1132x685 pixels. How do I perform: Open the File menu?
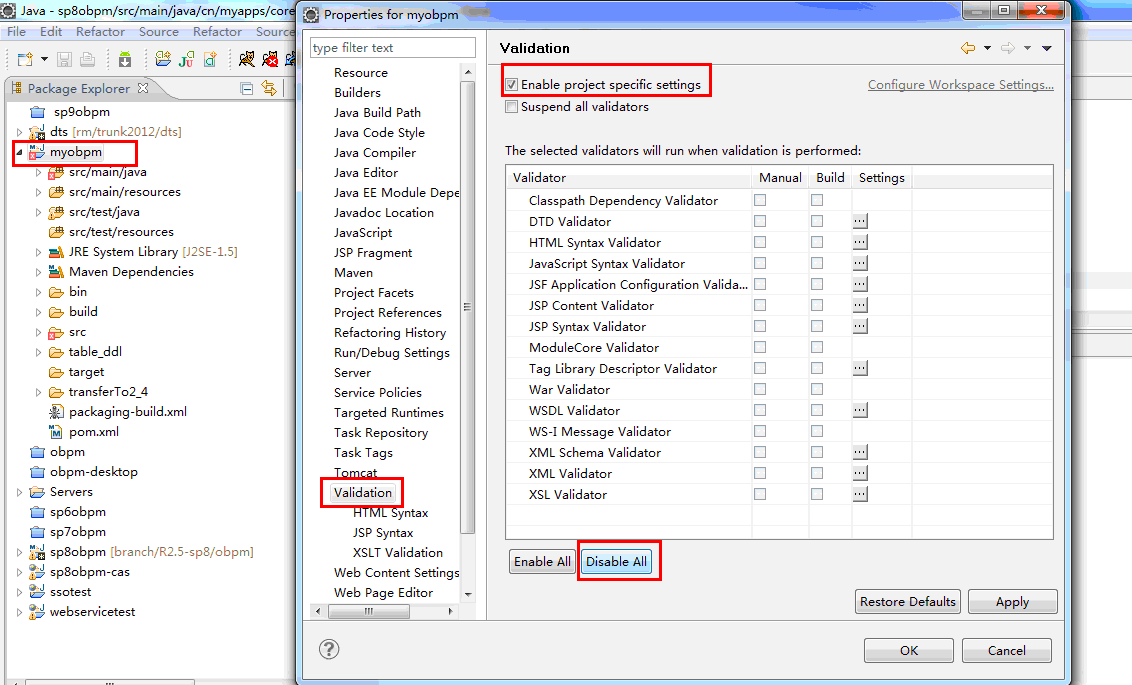[16, 32]
